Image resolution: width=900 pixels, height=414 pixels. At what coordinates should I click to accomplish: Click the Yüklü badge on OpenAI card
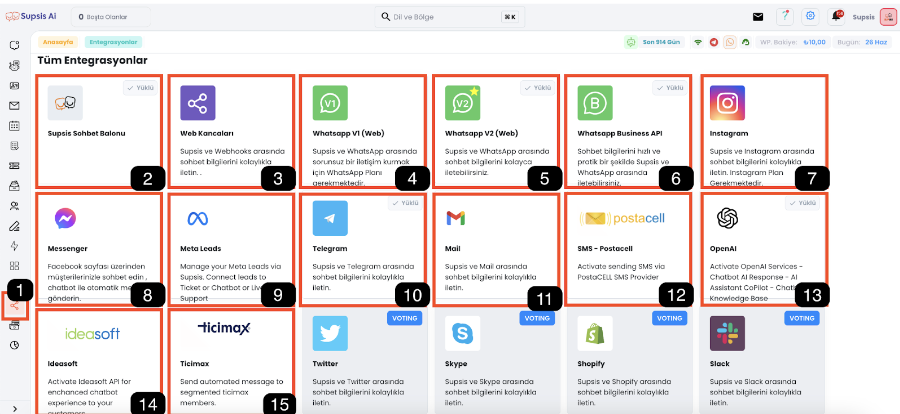(x=802, y=203)
